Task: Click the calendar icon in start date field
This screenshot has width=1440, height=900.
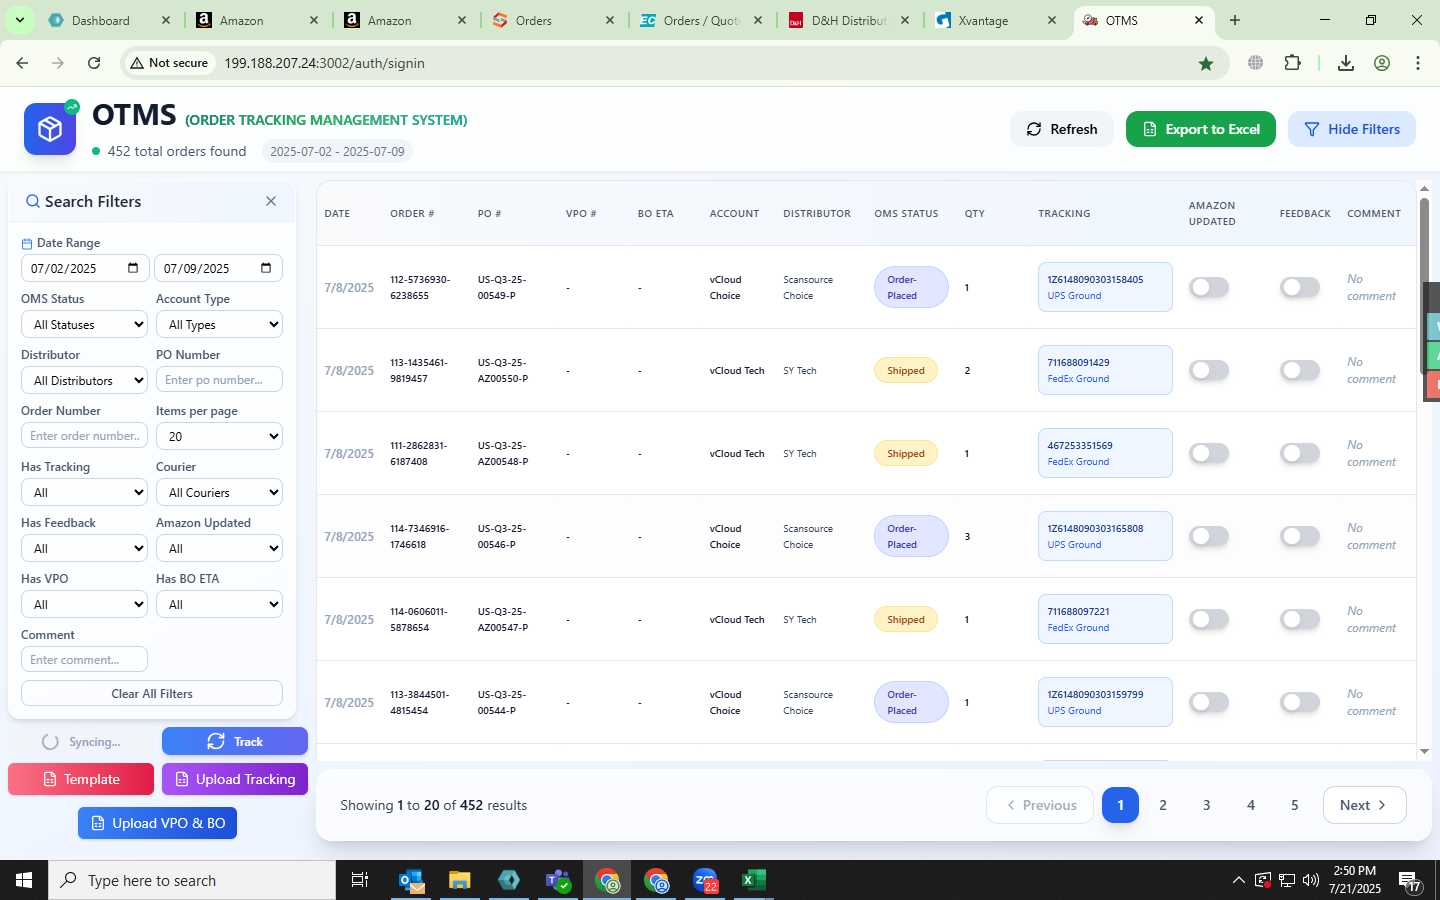Action: click(x=133, y=268)
